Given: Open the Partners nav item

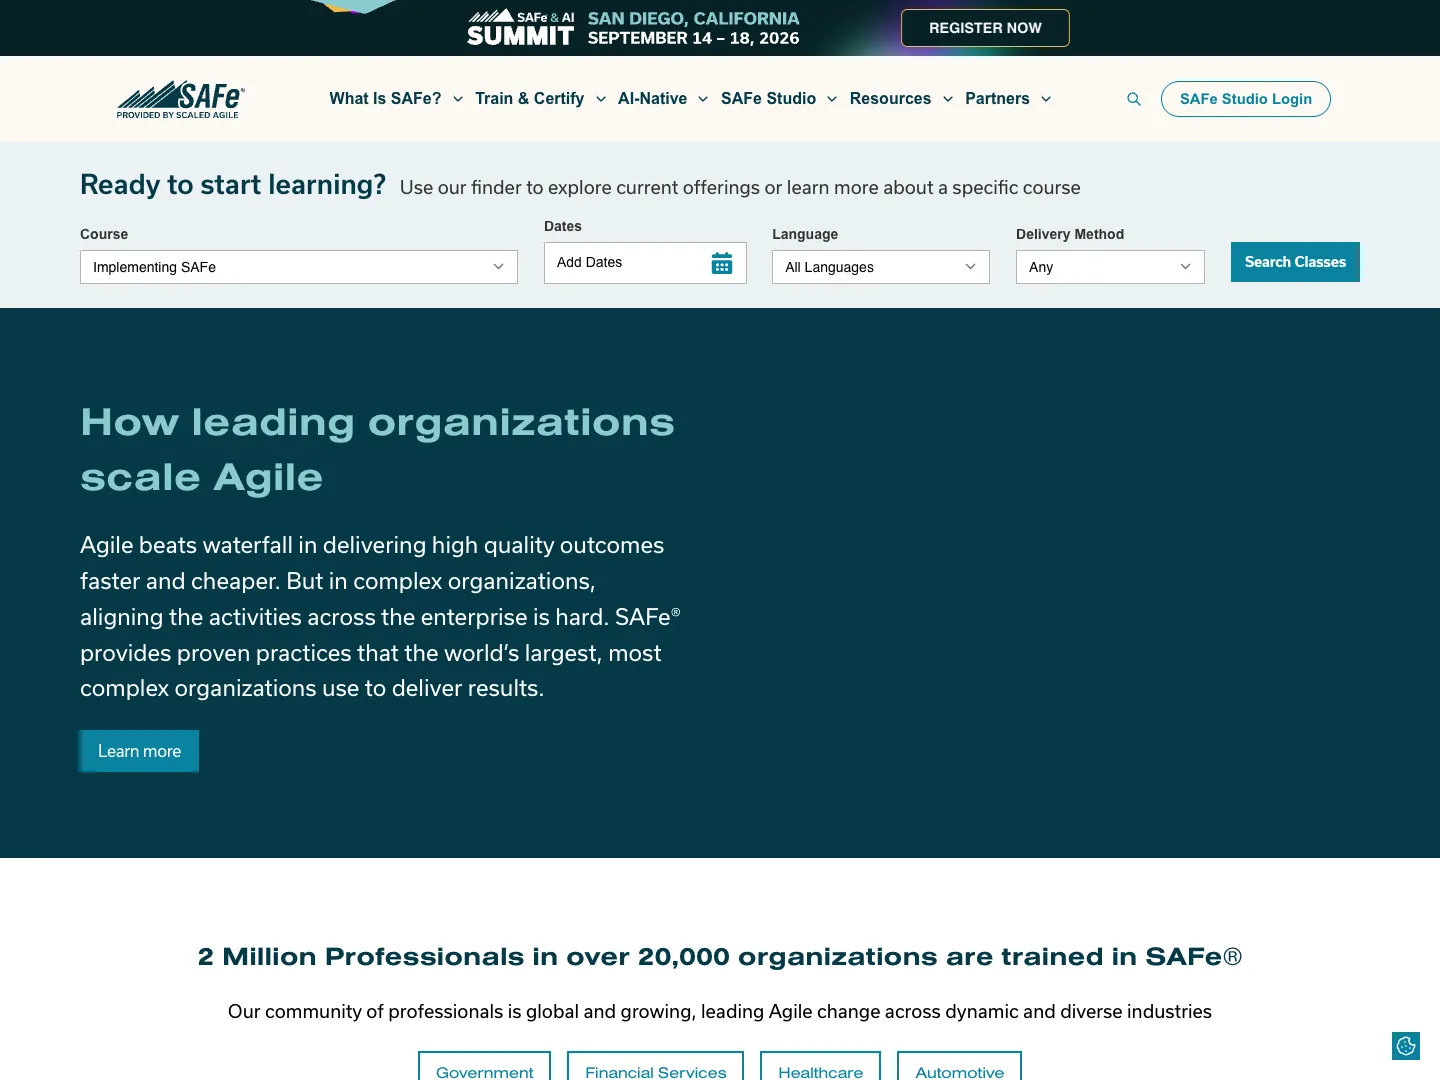Looking at the screenshot, I should point(997,99).
